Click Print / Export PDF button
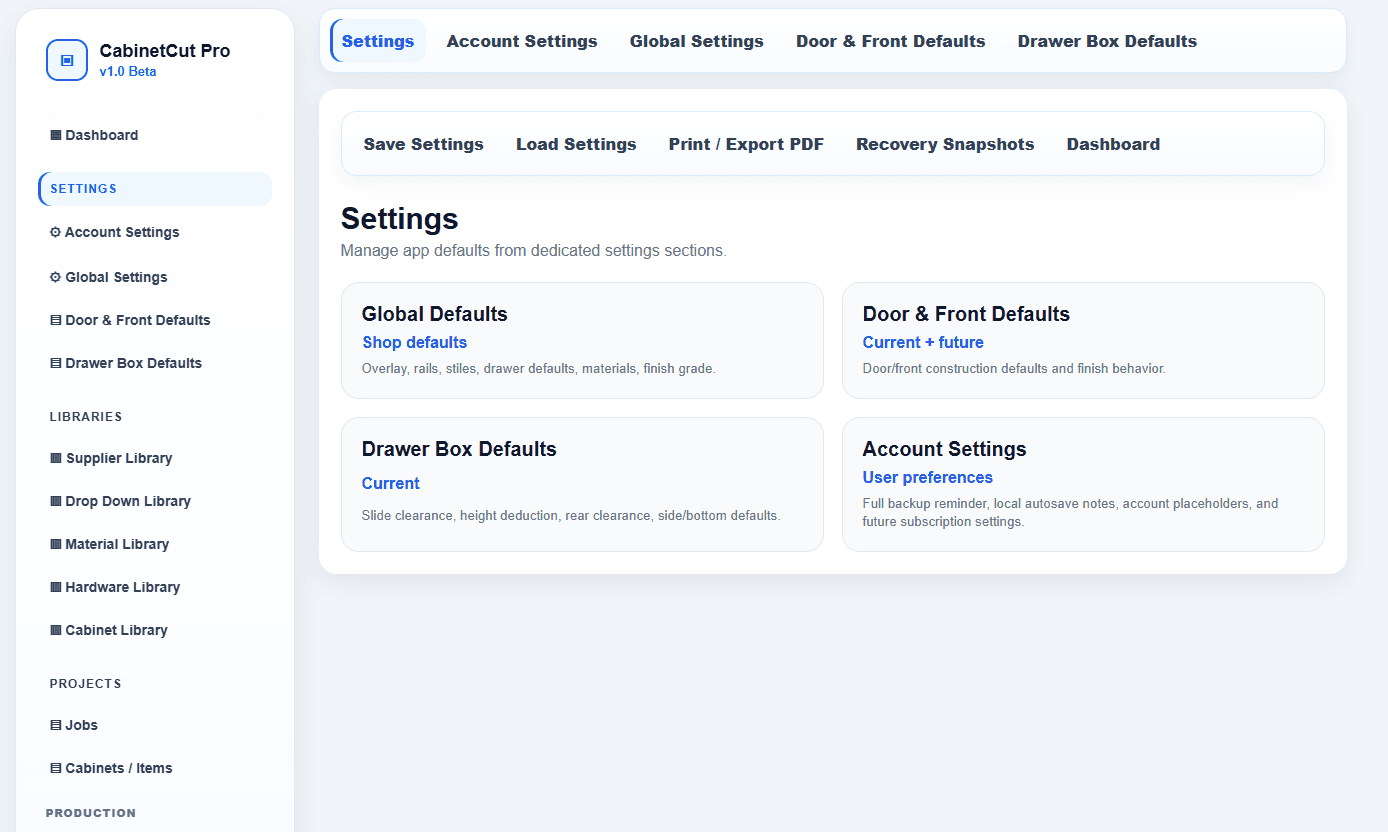The image size is (1388, 832). [747, 144]
